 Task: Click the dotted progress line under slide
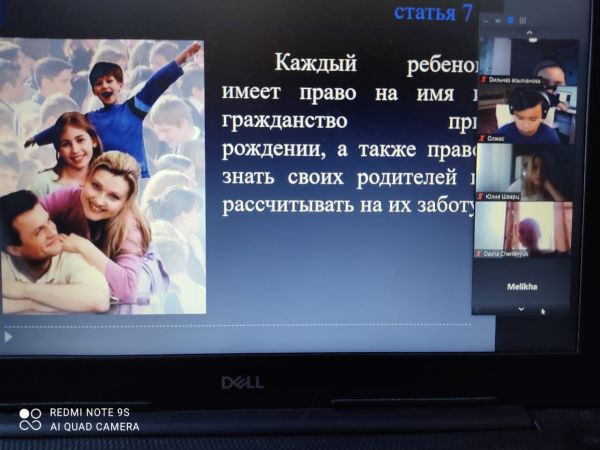click(240, 324)
